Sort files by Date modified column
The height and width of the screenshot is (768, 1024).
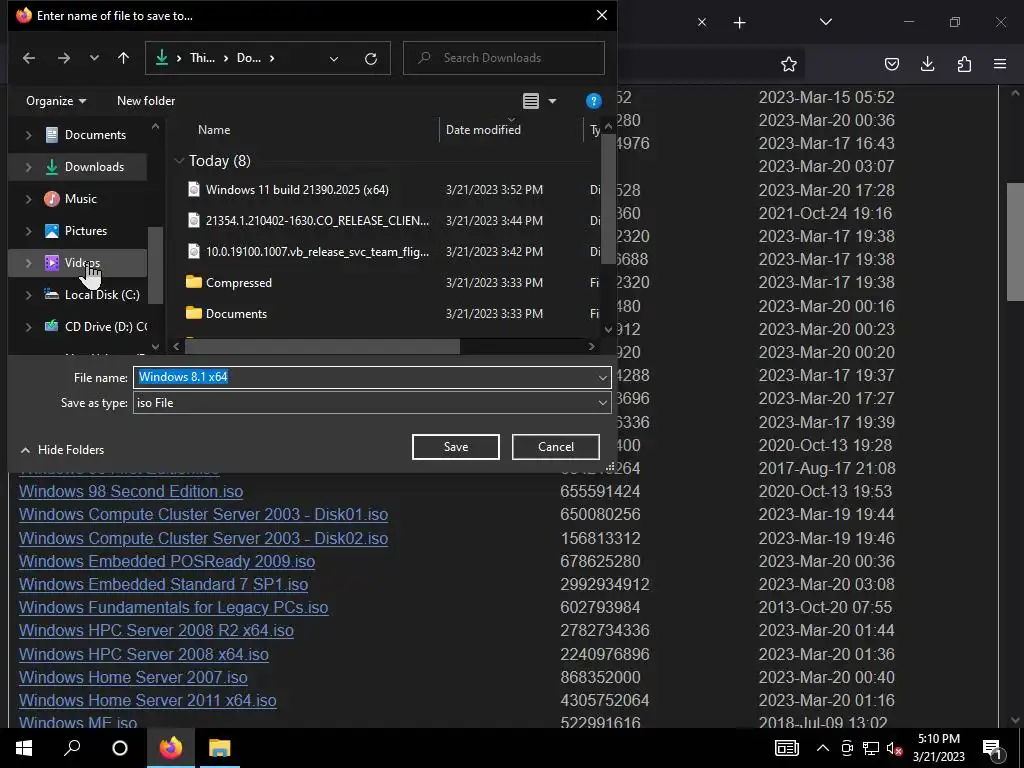pos(483,130)
